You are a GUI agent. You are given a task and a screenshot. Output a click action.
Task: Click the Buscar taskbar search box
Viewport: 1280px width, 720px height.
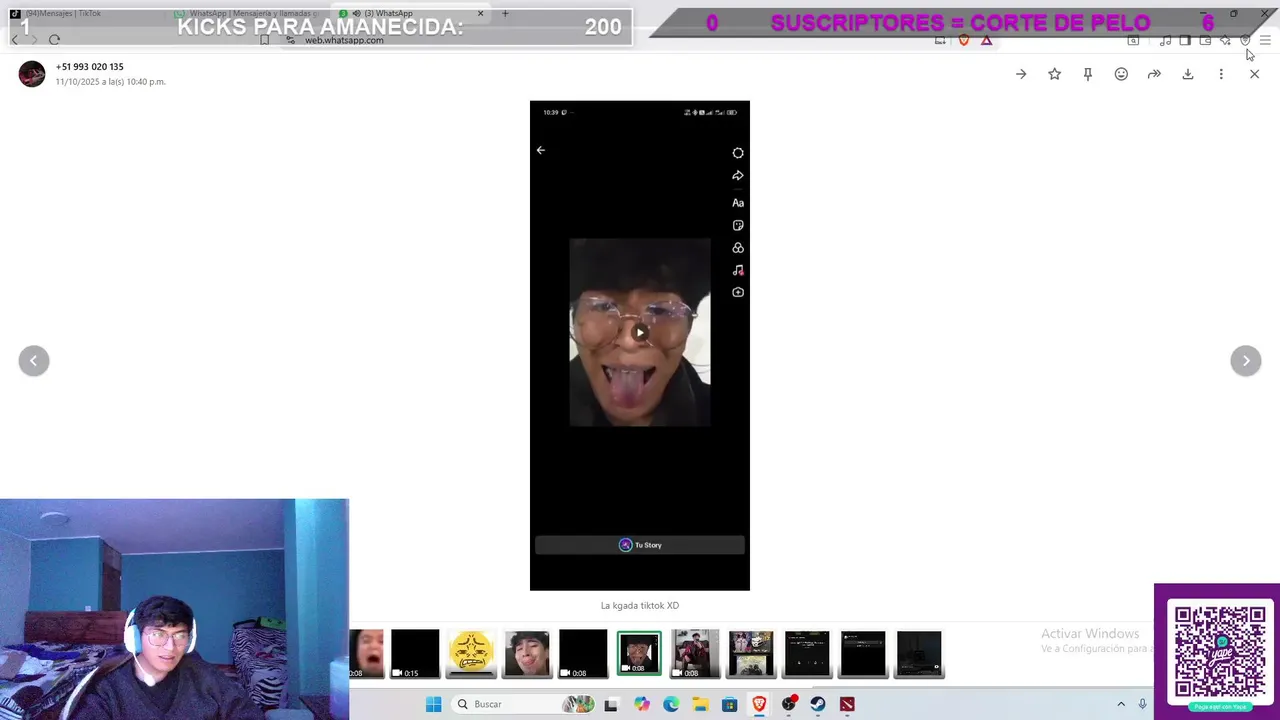click(522, 704)
